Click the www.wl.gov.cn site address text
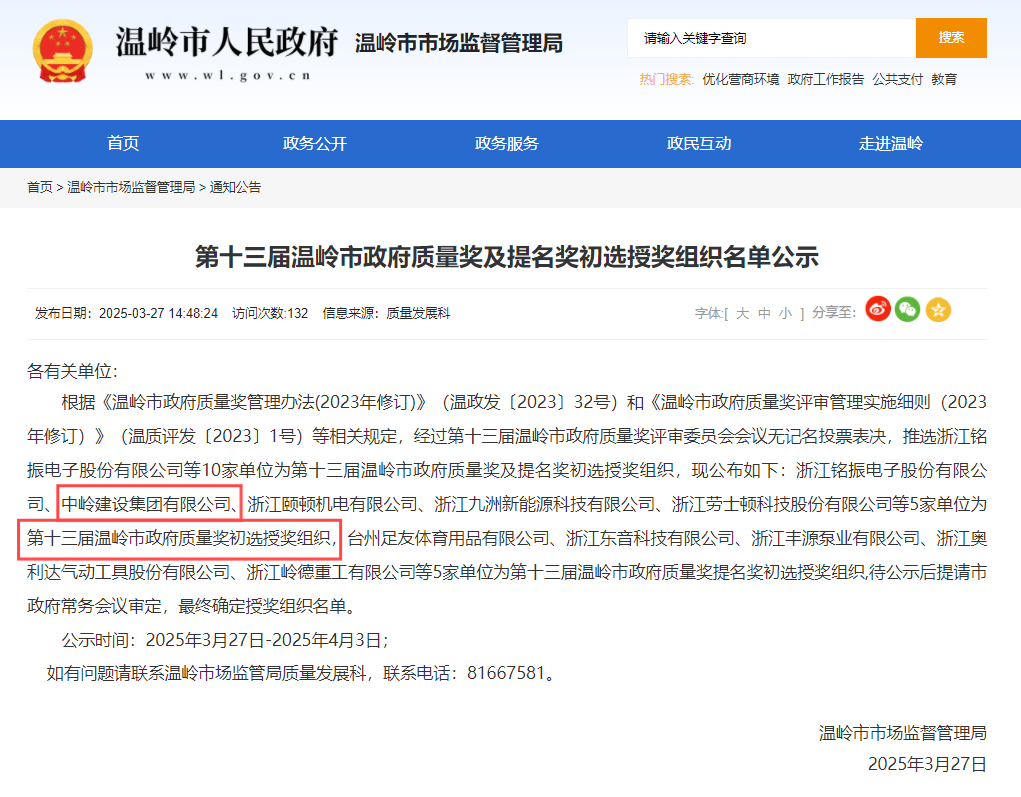Screen dimensions: 1021x797 [228, 76]
